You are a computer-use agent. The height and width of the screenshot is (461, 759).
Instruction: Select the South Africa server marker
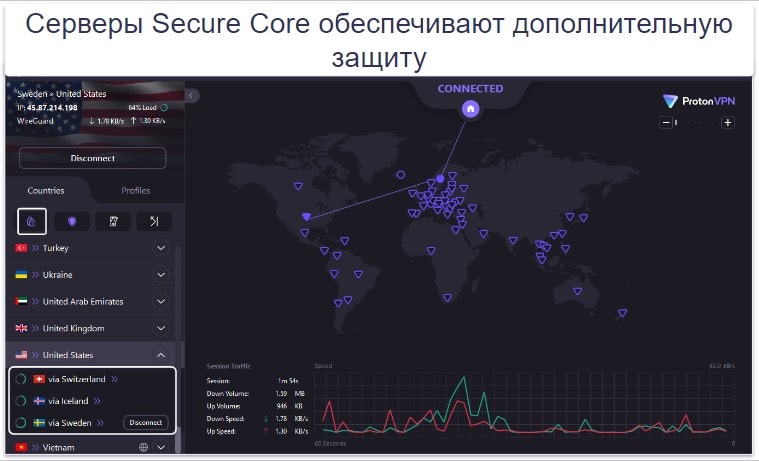[448, 298]
